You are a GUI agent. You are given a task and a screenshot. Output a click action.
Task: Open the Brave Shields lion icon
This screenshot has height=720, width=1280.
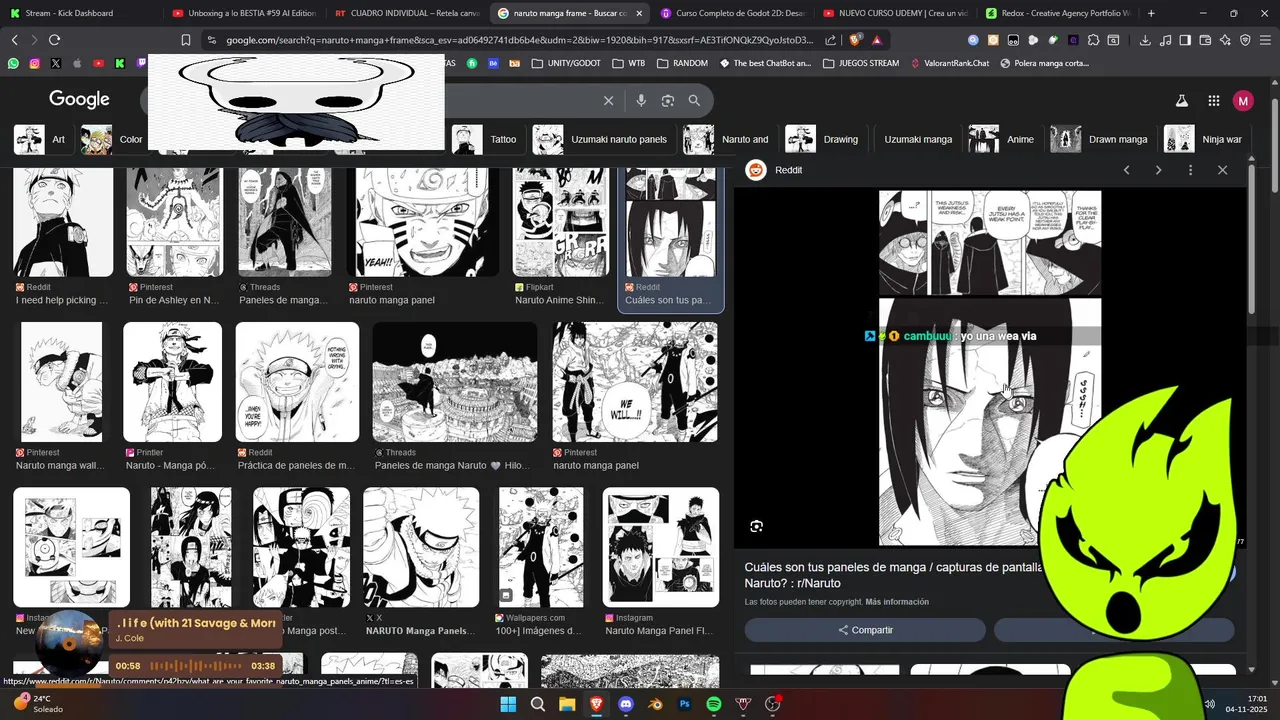pos(855,40)
